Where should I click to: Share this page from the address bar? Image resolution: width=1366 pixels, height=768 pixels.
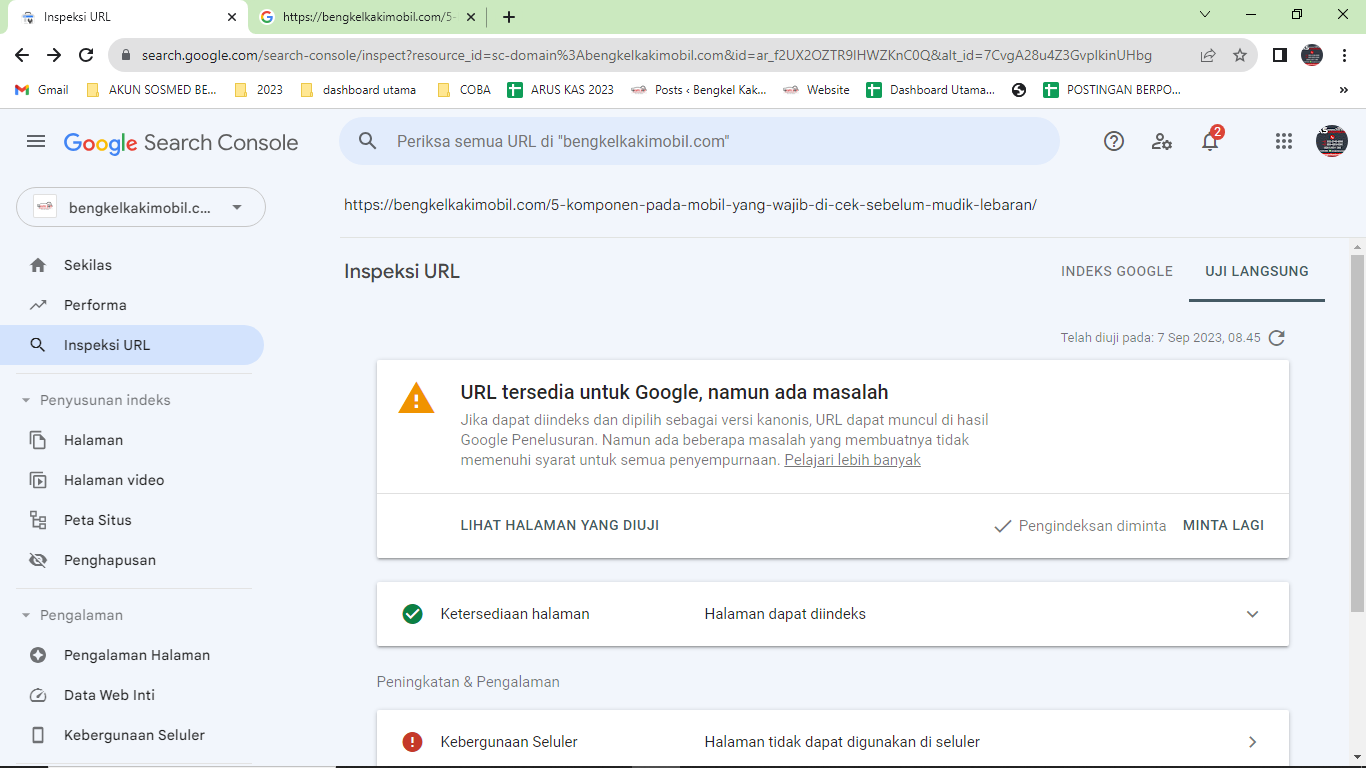pyautogui.click(x=1208, y=55)
